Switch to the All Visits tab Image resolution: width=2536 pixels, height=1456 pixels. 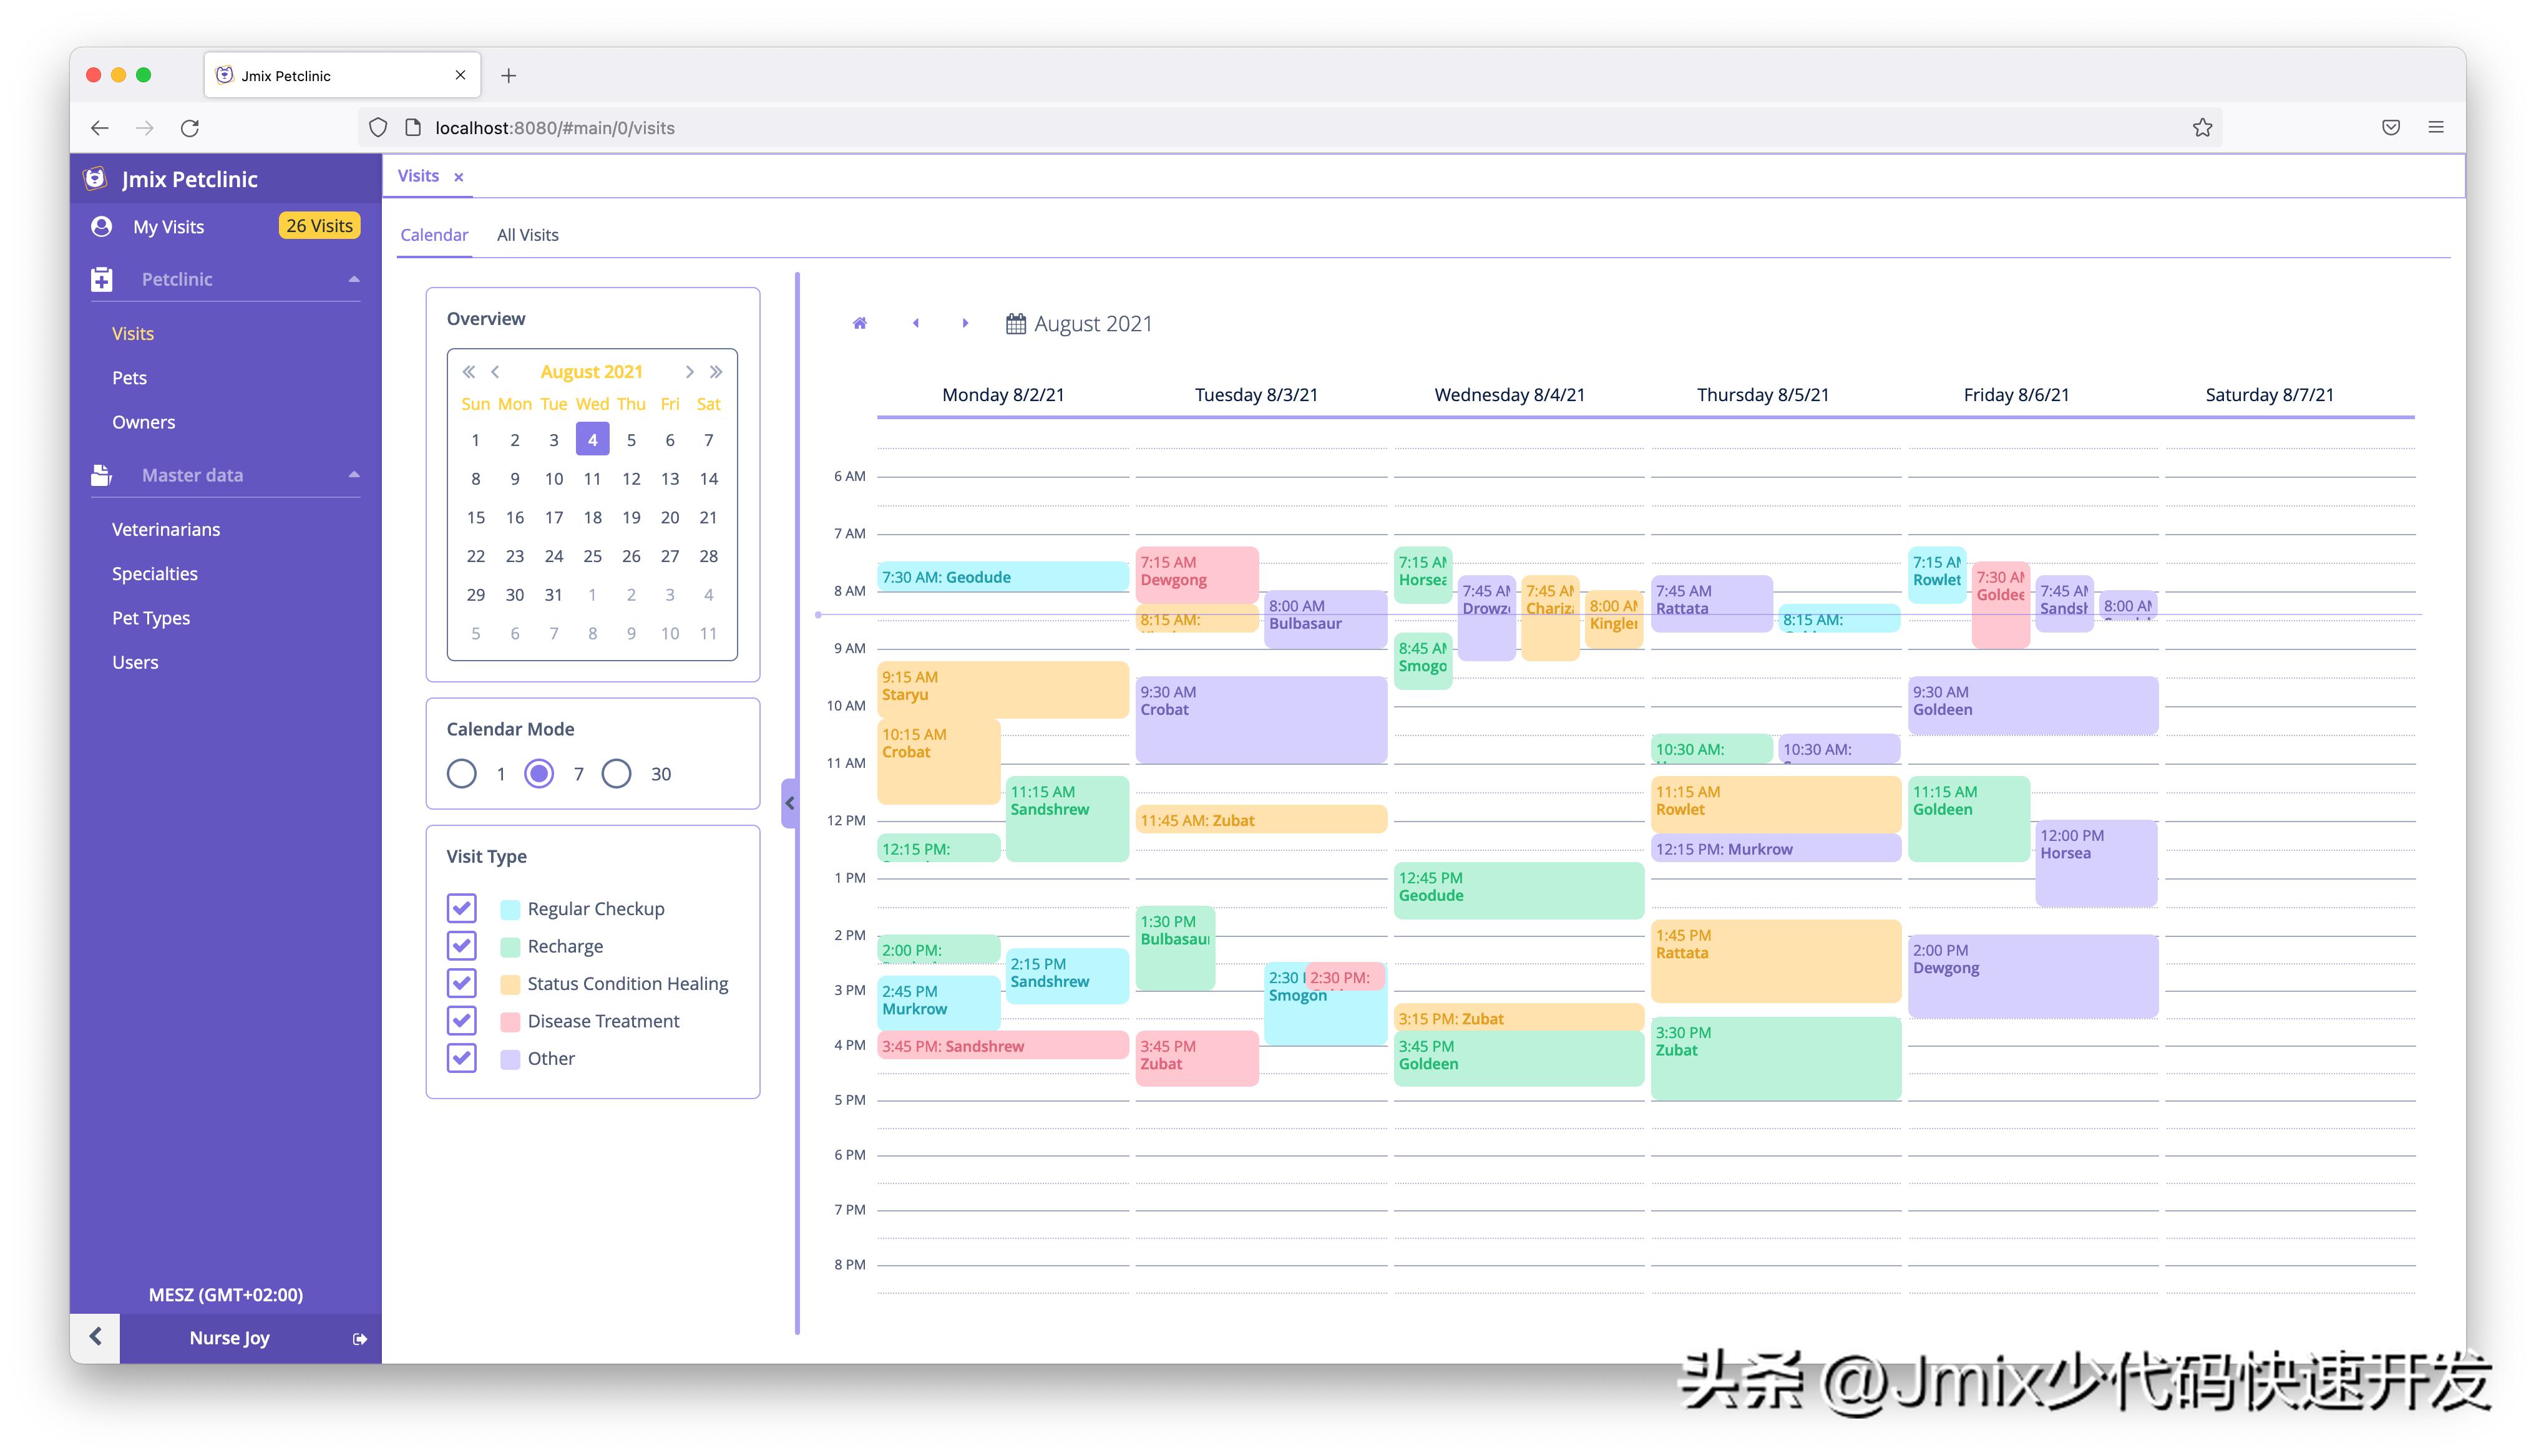pyautogui.click(x=527, y=235)
